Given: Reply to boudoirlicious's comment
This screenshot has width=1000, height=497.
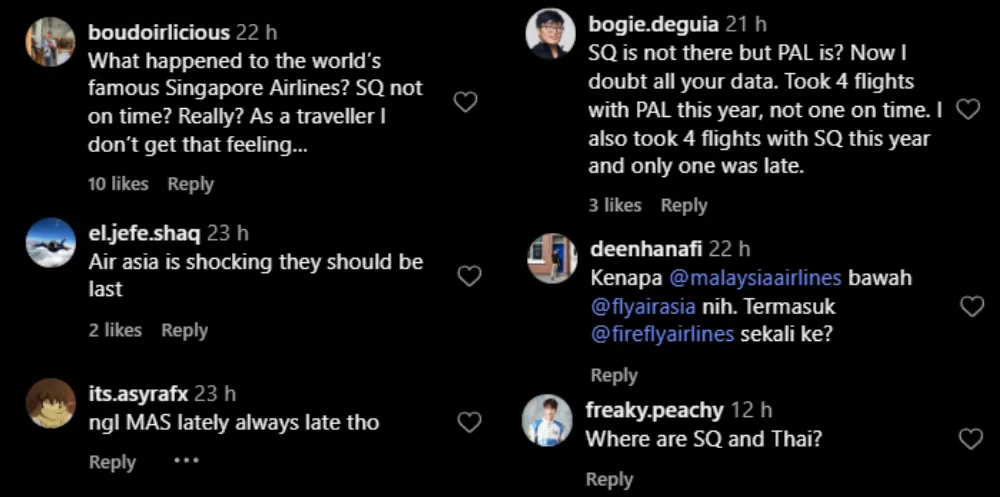Looking at the screenshot, I should pos(190,184).
